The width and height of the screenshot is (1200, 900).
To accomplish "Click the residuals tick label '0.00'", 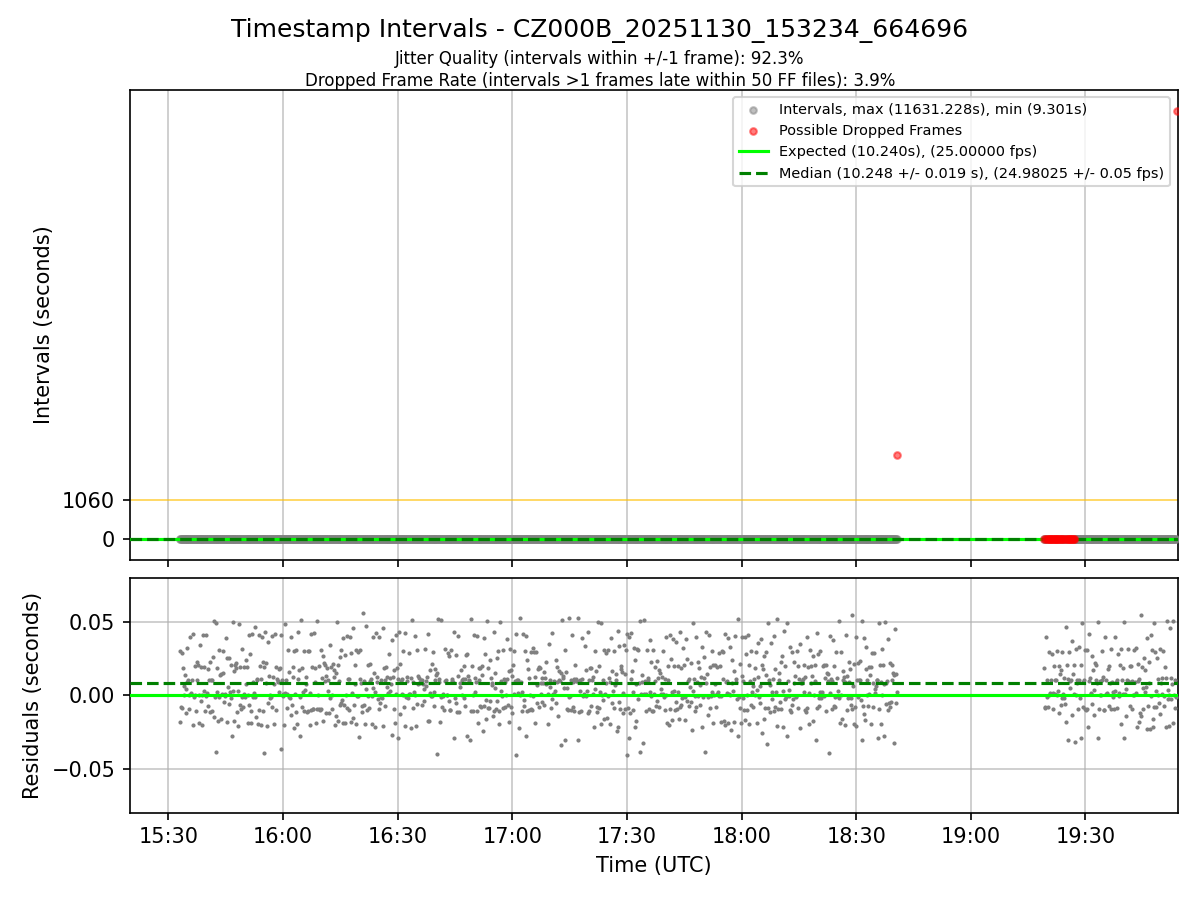I will coord(94,695).
